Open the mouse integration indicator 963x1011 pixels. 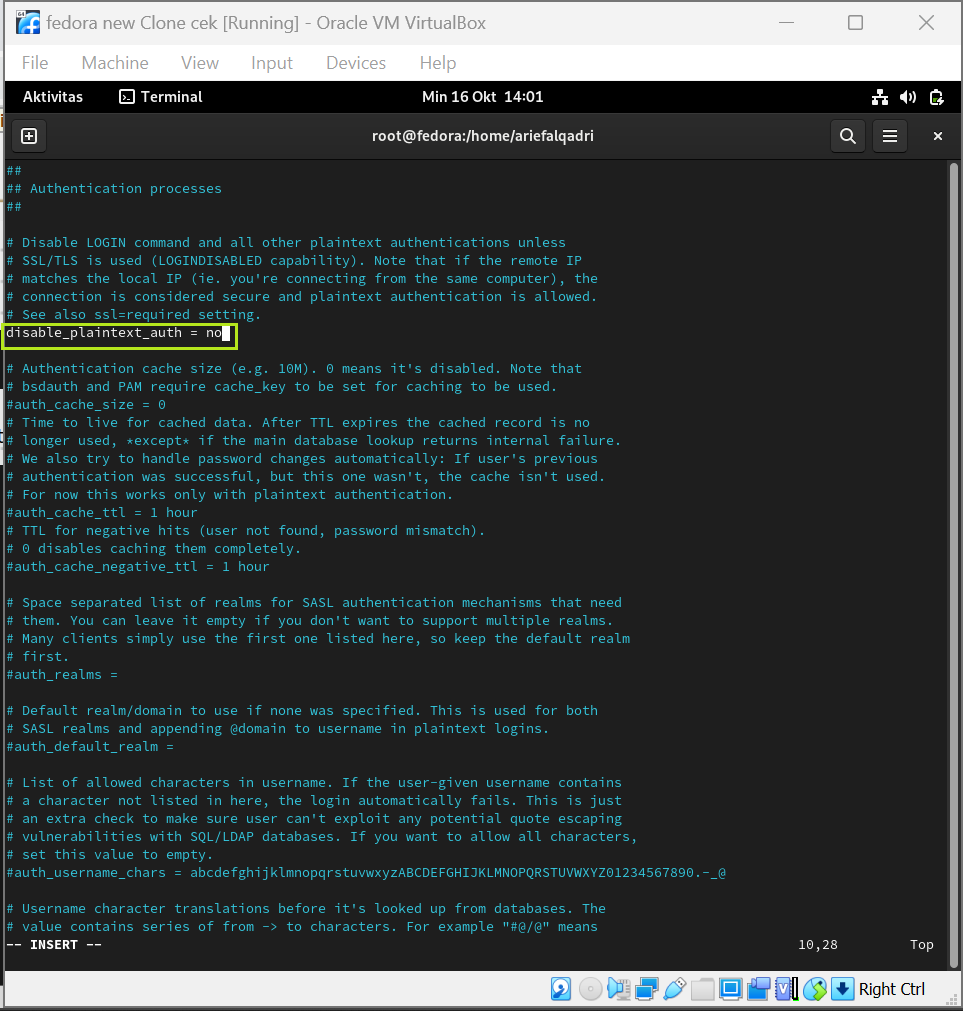click(815, 988)
